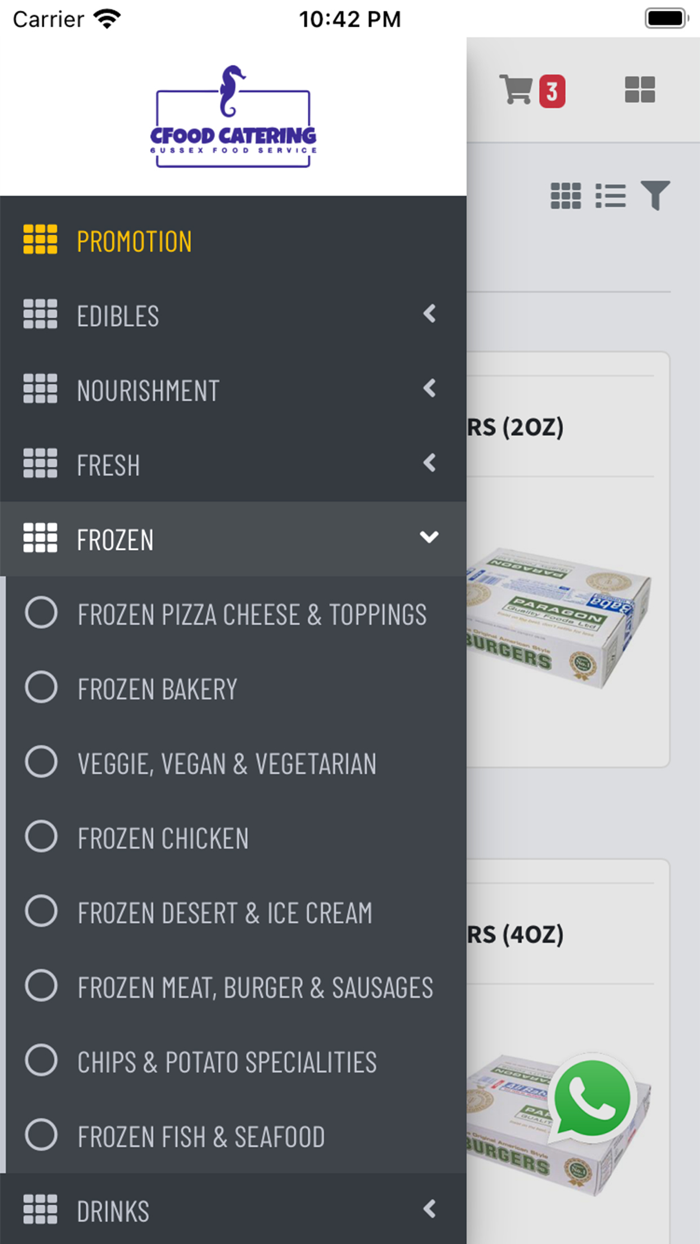Click the DRINKS category icon
700x1244 pixels.
pyautogui.click(x=40, y=1211)
